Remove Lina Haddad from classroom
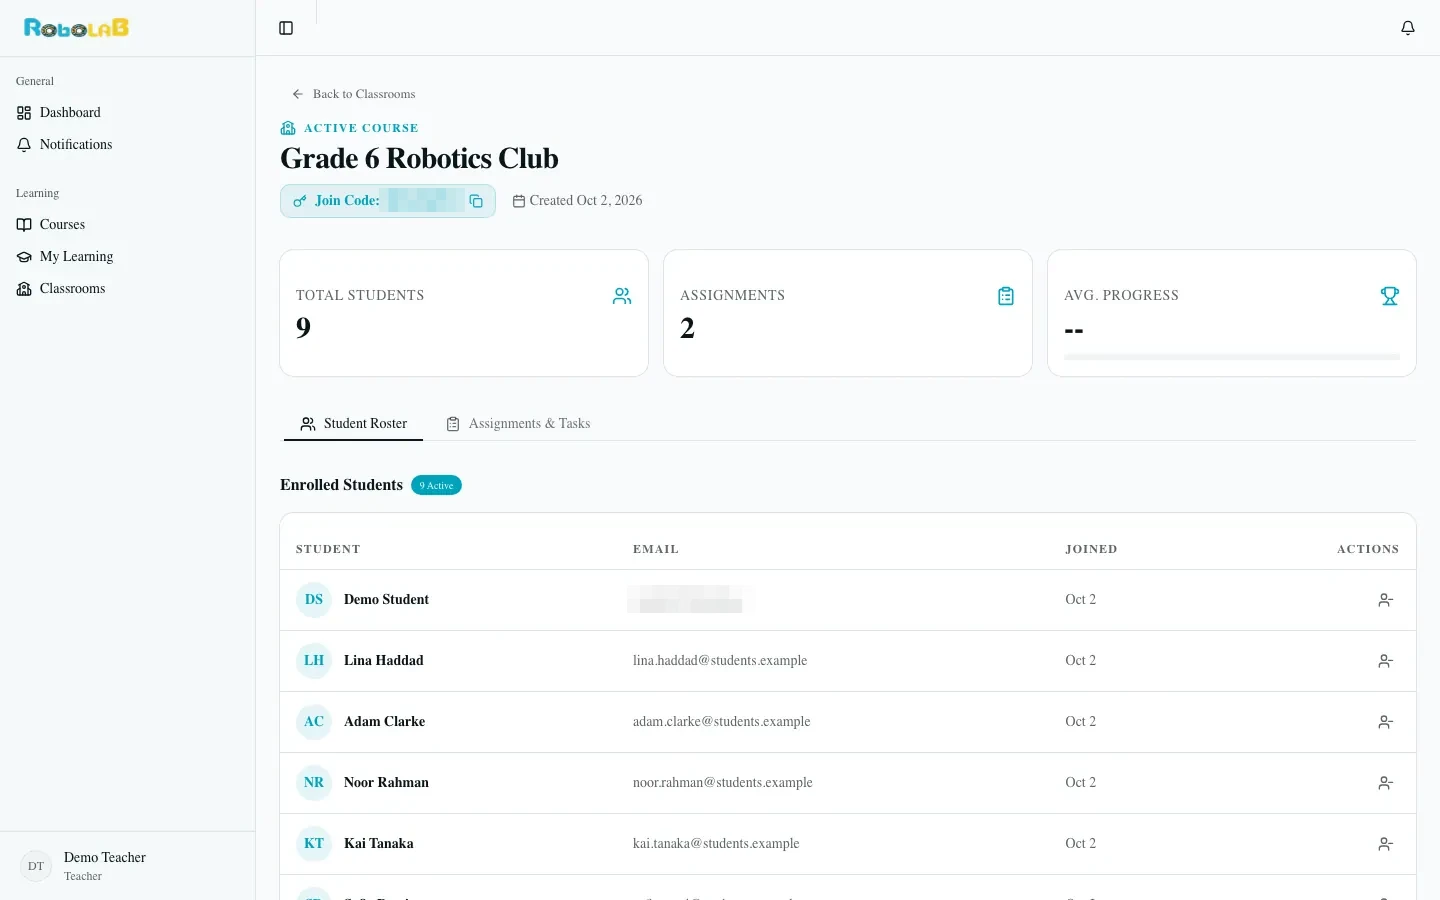Screen dimensions: 1440x900 1386,661
